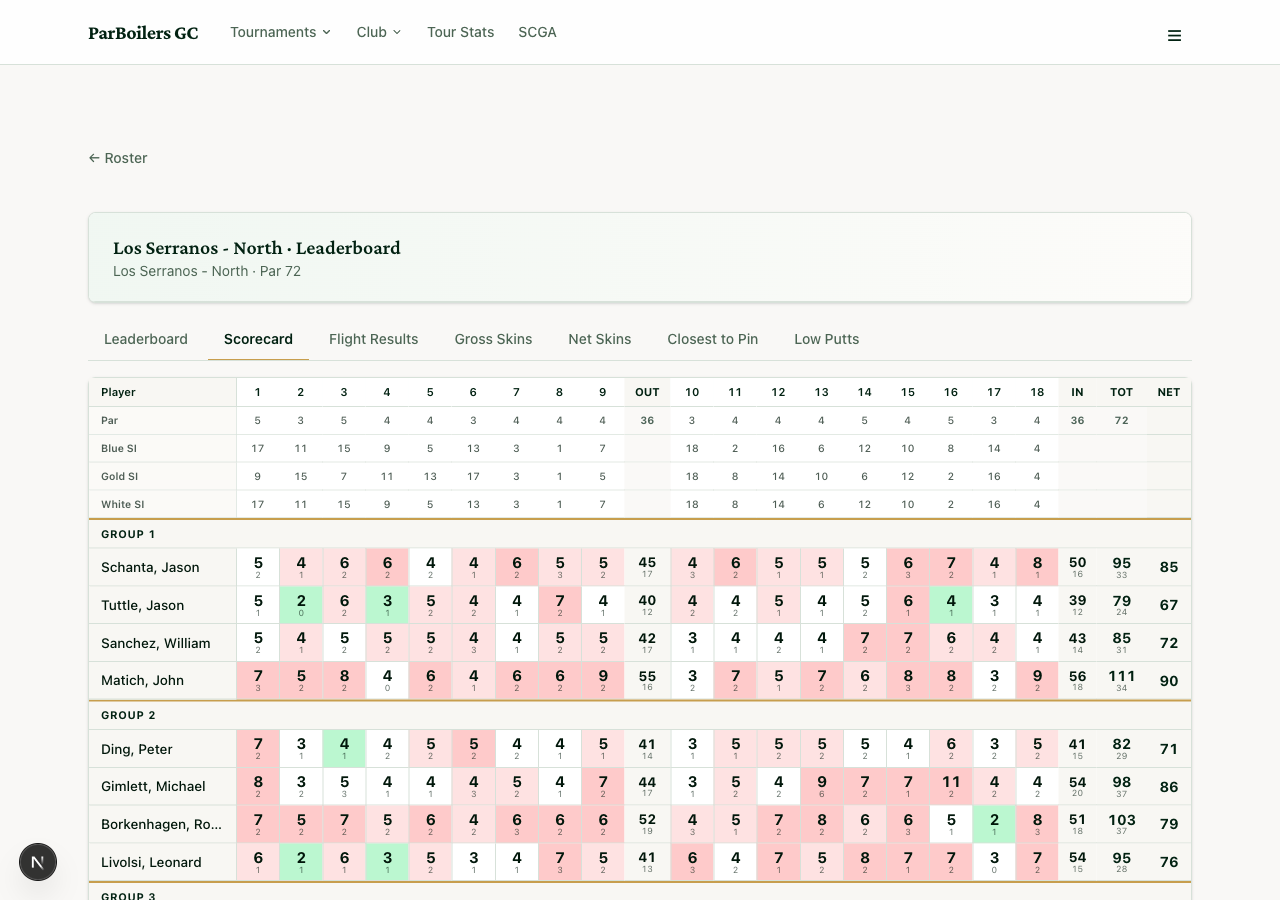Select player Sanchez, William
The width and height of the screenshot is (1280, 900).
[x=156, y=643]
